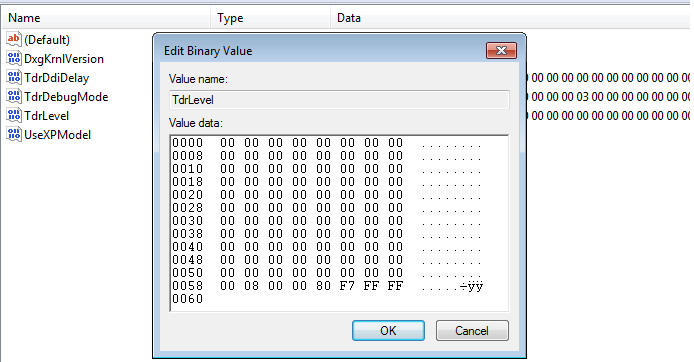Select the DxgKrnlVersion binary icon

(x=14, y=58)
